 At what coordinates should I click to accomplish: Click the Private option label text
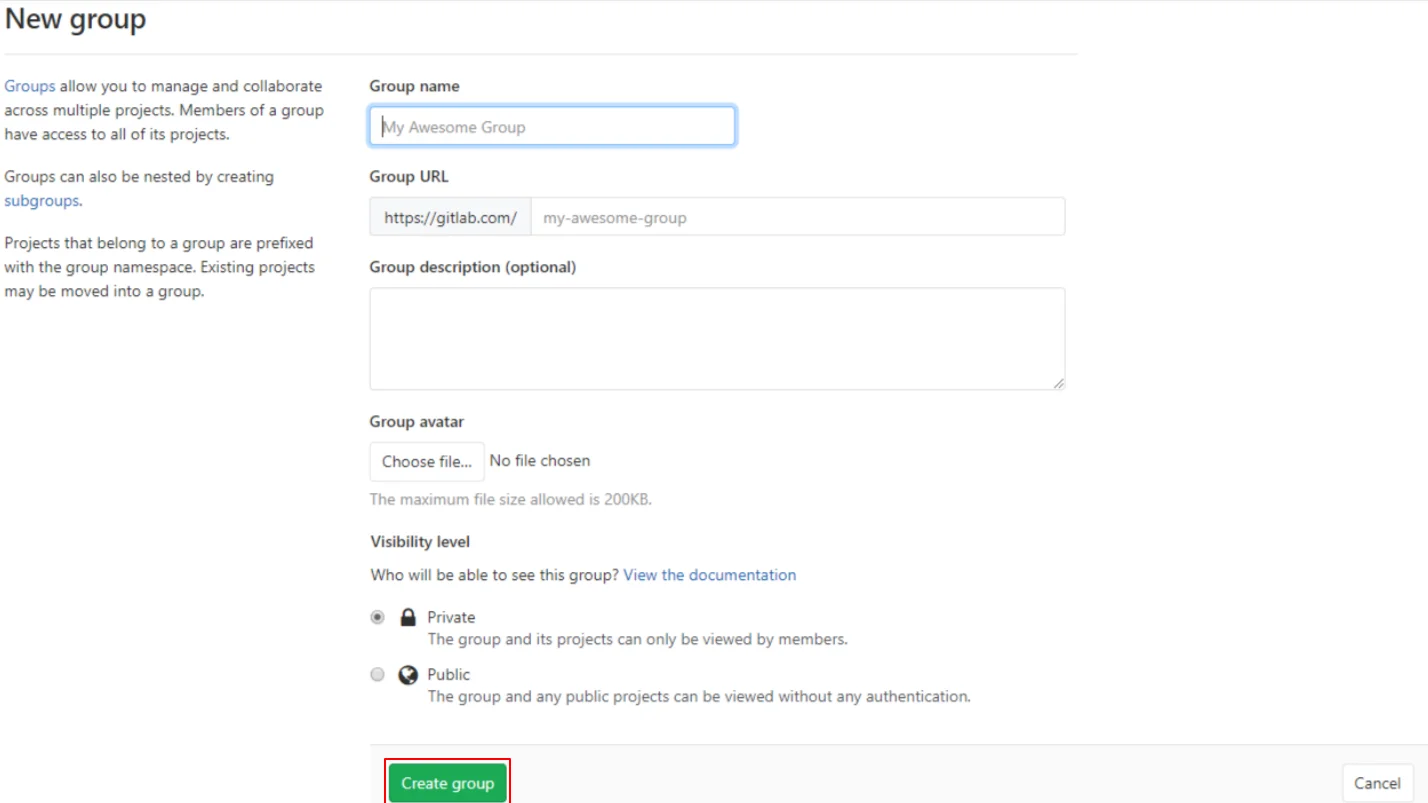coord(451,617)
